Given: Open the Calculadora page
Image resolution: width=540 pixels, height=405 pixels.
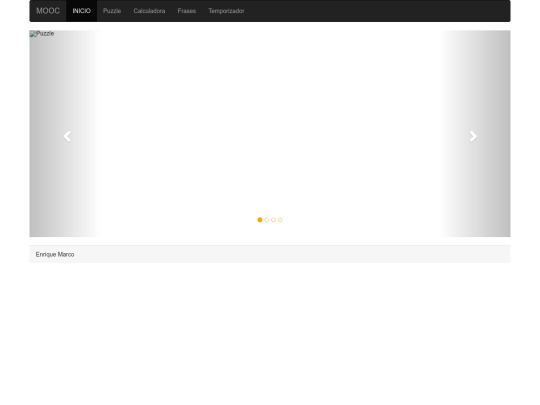Looking at the screenshot, I should coord(149,11).
